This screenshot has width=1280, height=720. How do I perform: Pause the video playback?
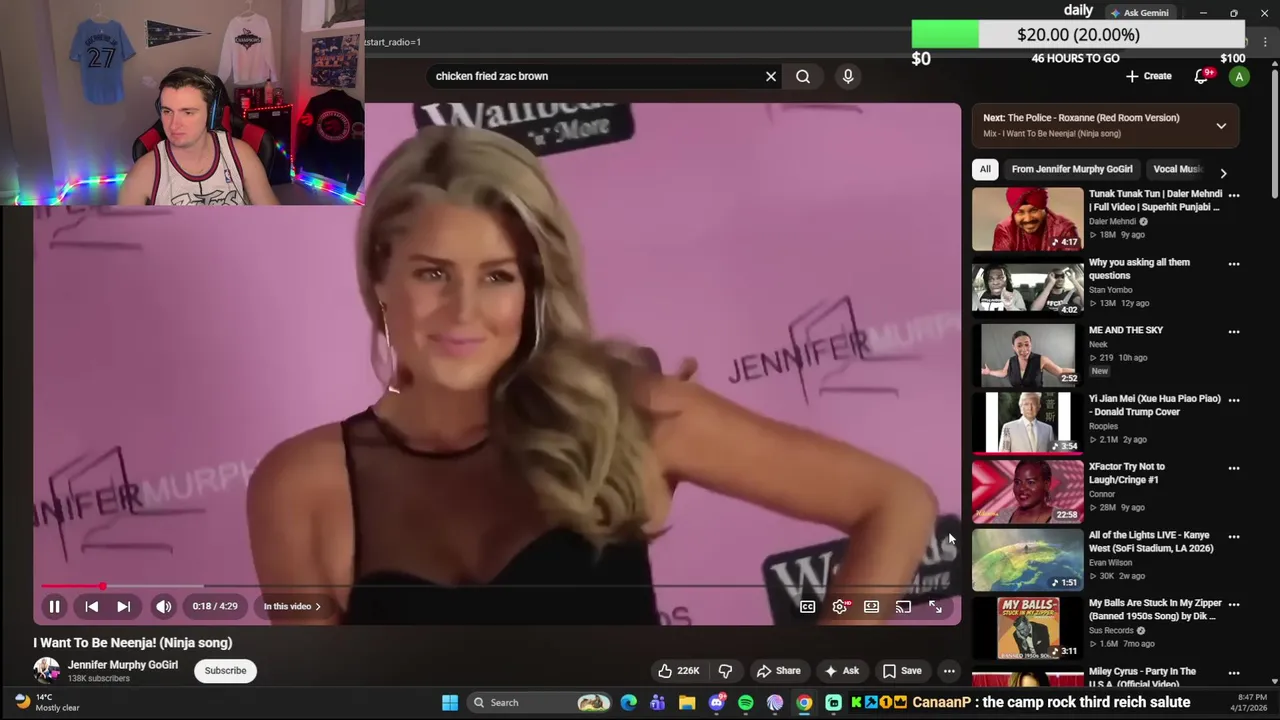tap(55, 606)
